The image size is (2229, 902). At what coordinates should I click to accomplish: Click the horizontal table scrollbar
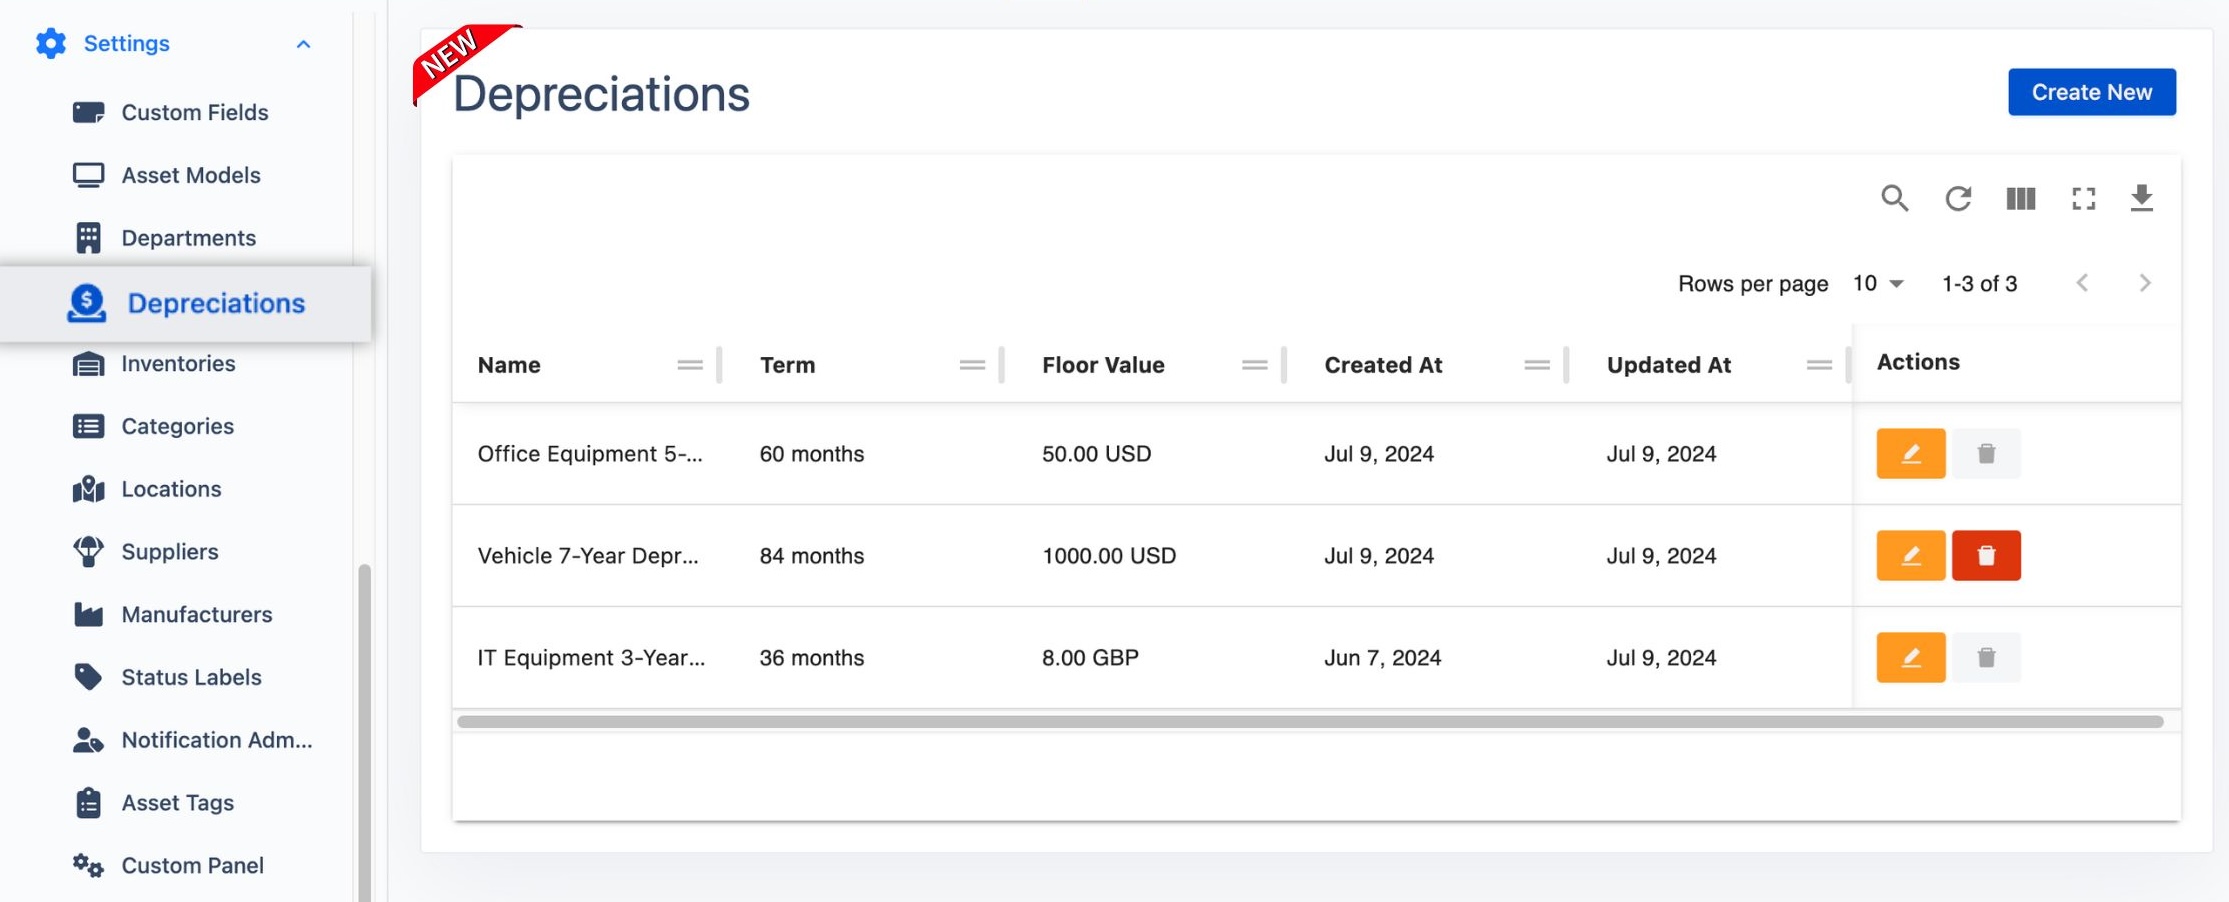[x=1309, y=721]
